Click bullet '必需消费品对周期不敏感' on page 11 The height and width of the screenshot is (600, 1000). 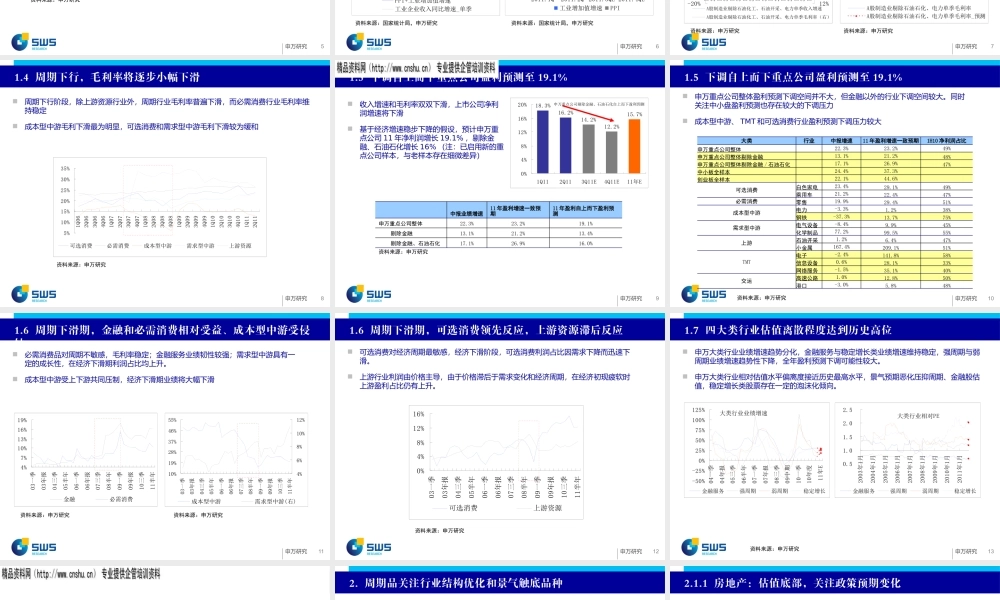[159, 359]
